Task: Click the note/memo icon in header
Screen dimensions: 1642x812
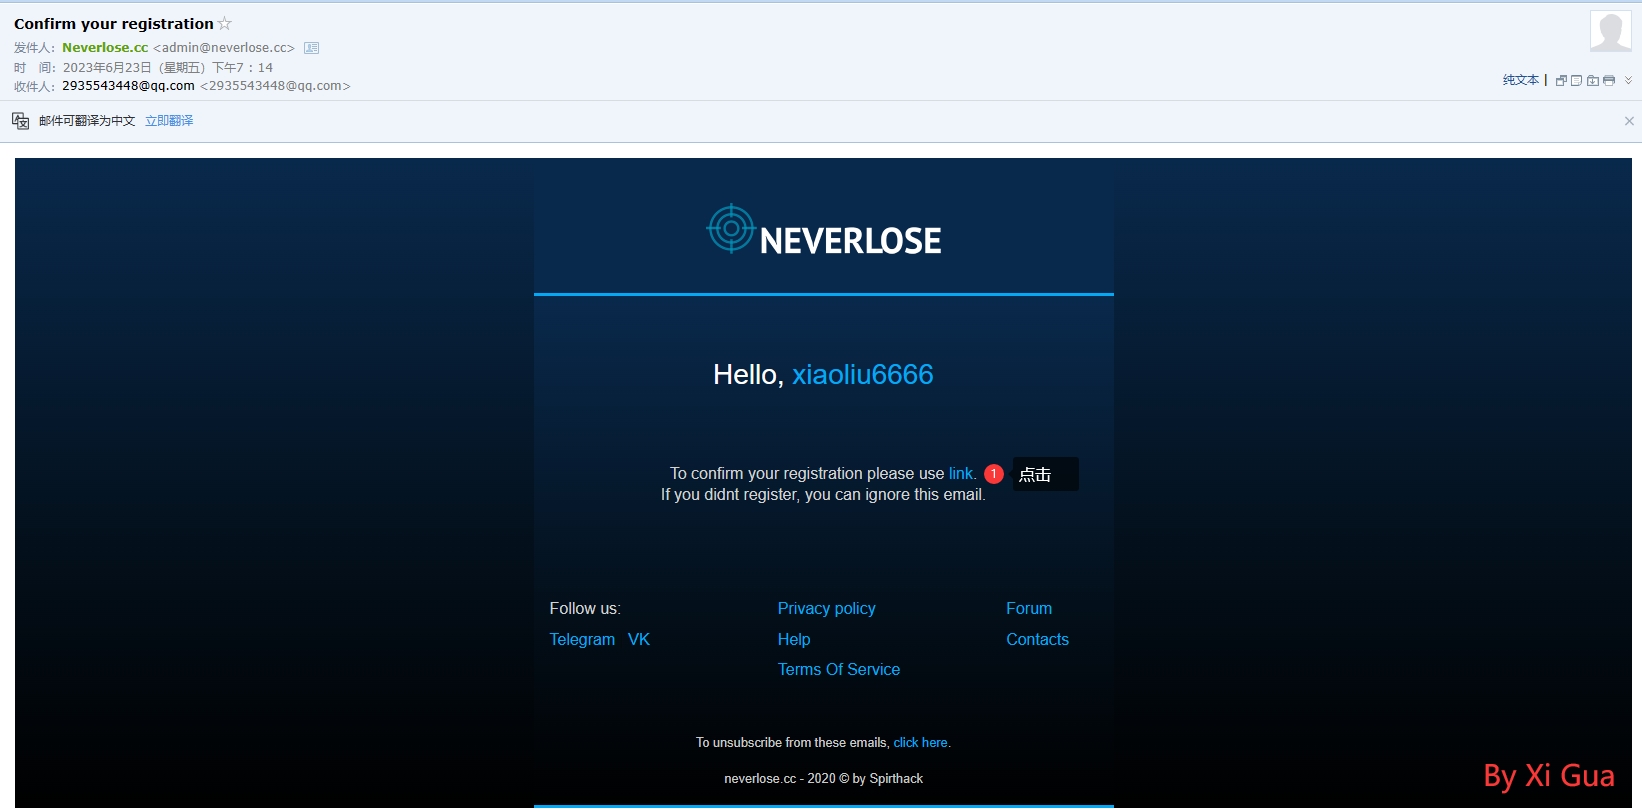Action: click(1577, 81)
